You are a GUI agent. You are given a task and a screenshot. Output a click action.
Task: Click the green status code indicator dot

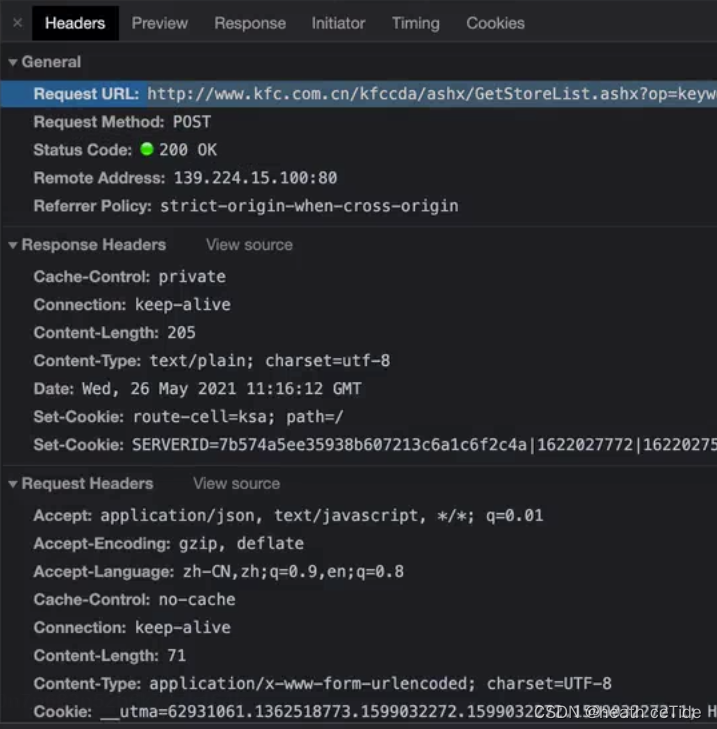[147, 149]
